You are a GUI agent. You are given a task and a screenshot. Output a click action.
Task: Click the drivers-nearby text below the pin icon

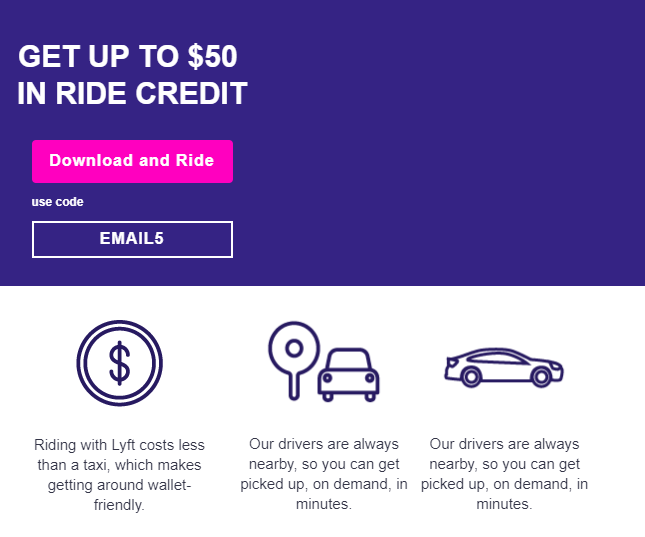[324, 474]
